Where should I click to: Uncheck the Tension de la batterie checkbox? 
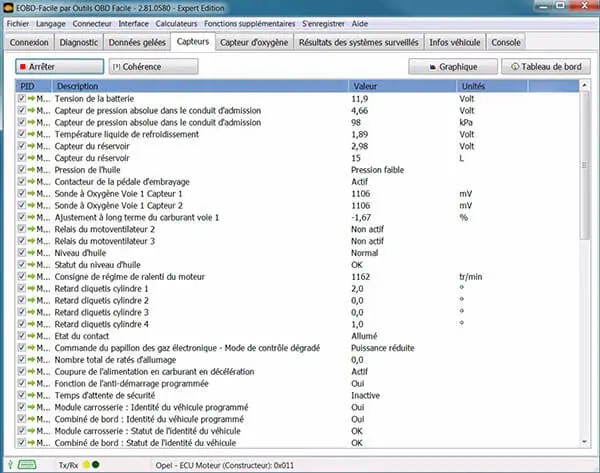tap(22, 100)
